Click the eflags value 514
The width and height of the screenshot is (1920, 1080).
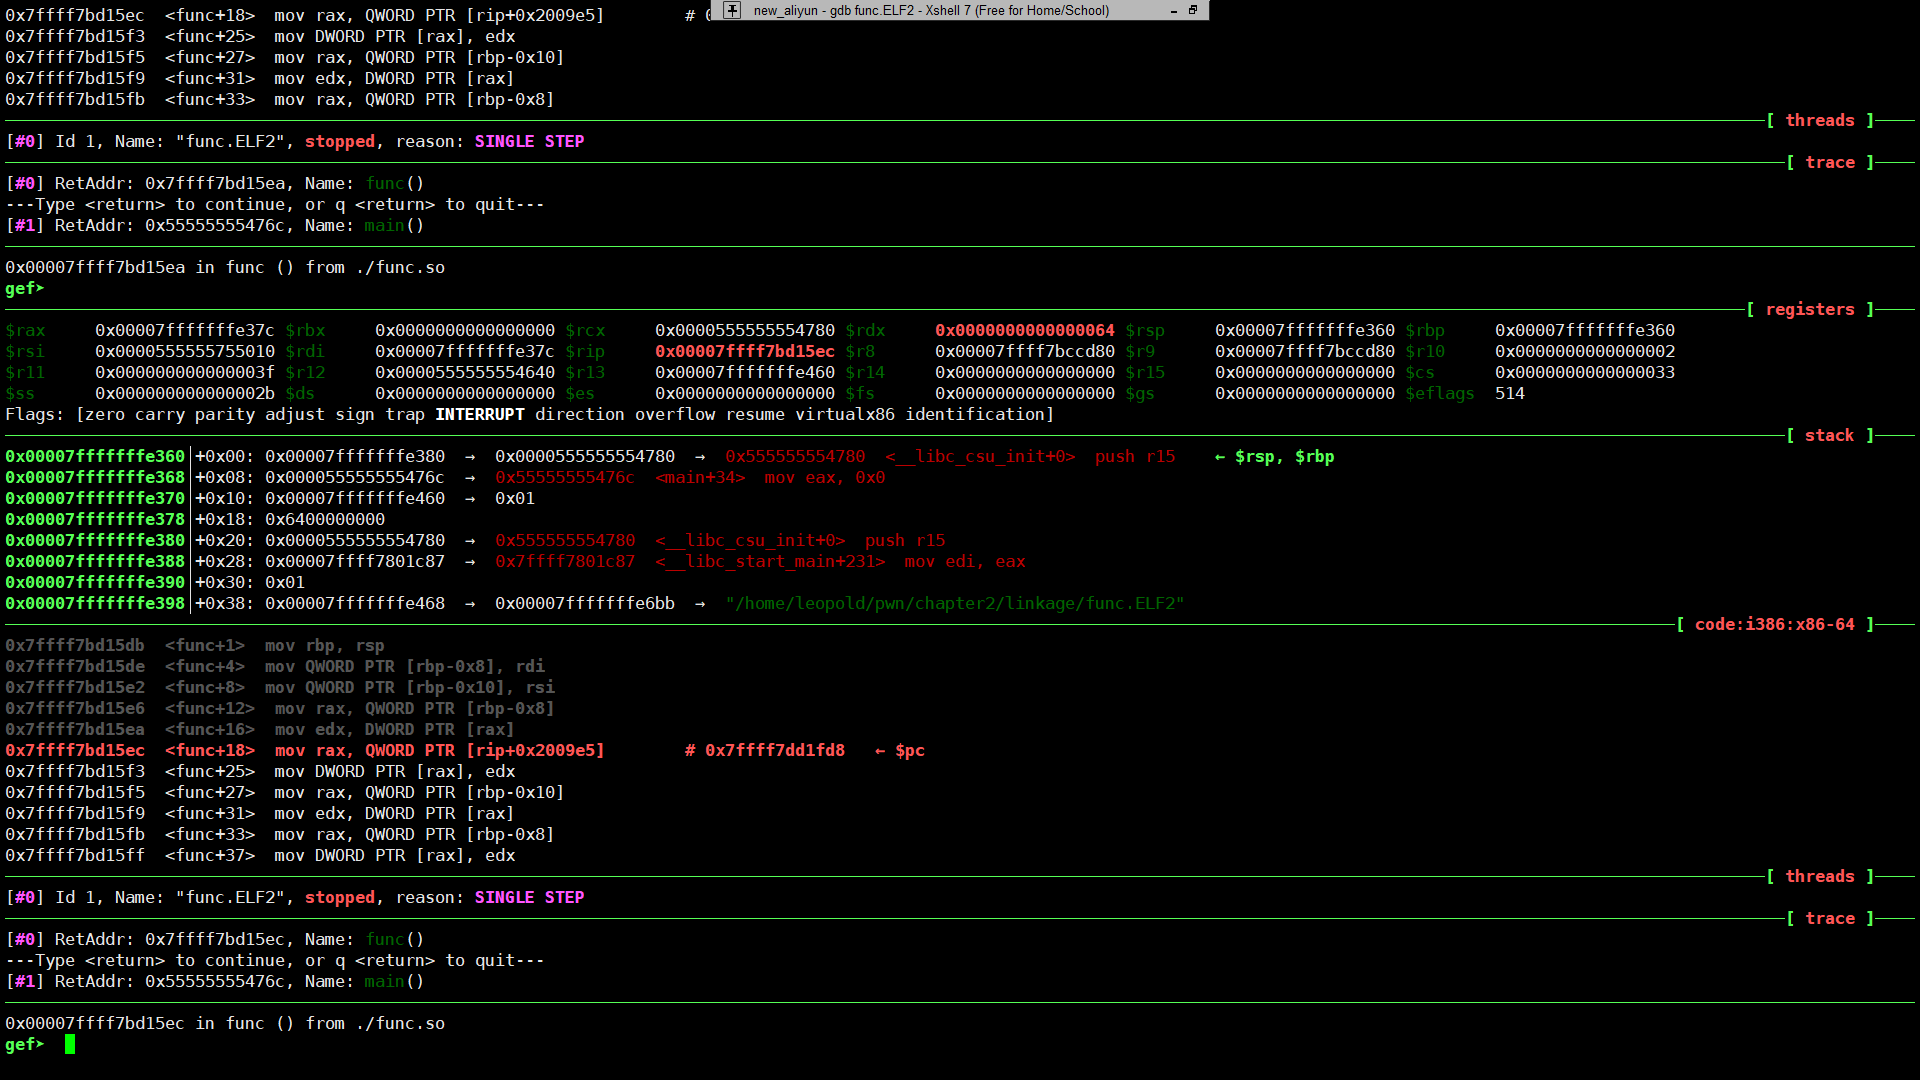1510,393
